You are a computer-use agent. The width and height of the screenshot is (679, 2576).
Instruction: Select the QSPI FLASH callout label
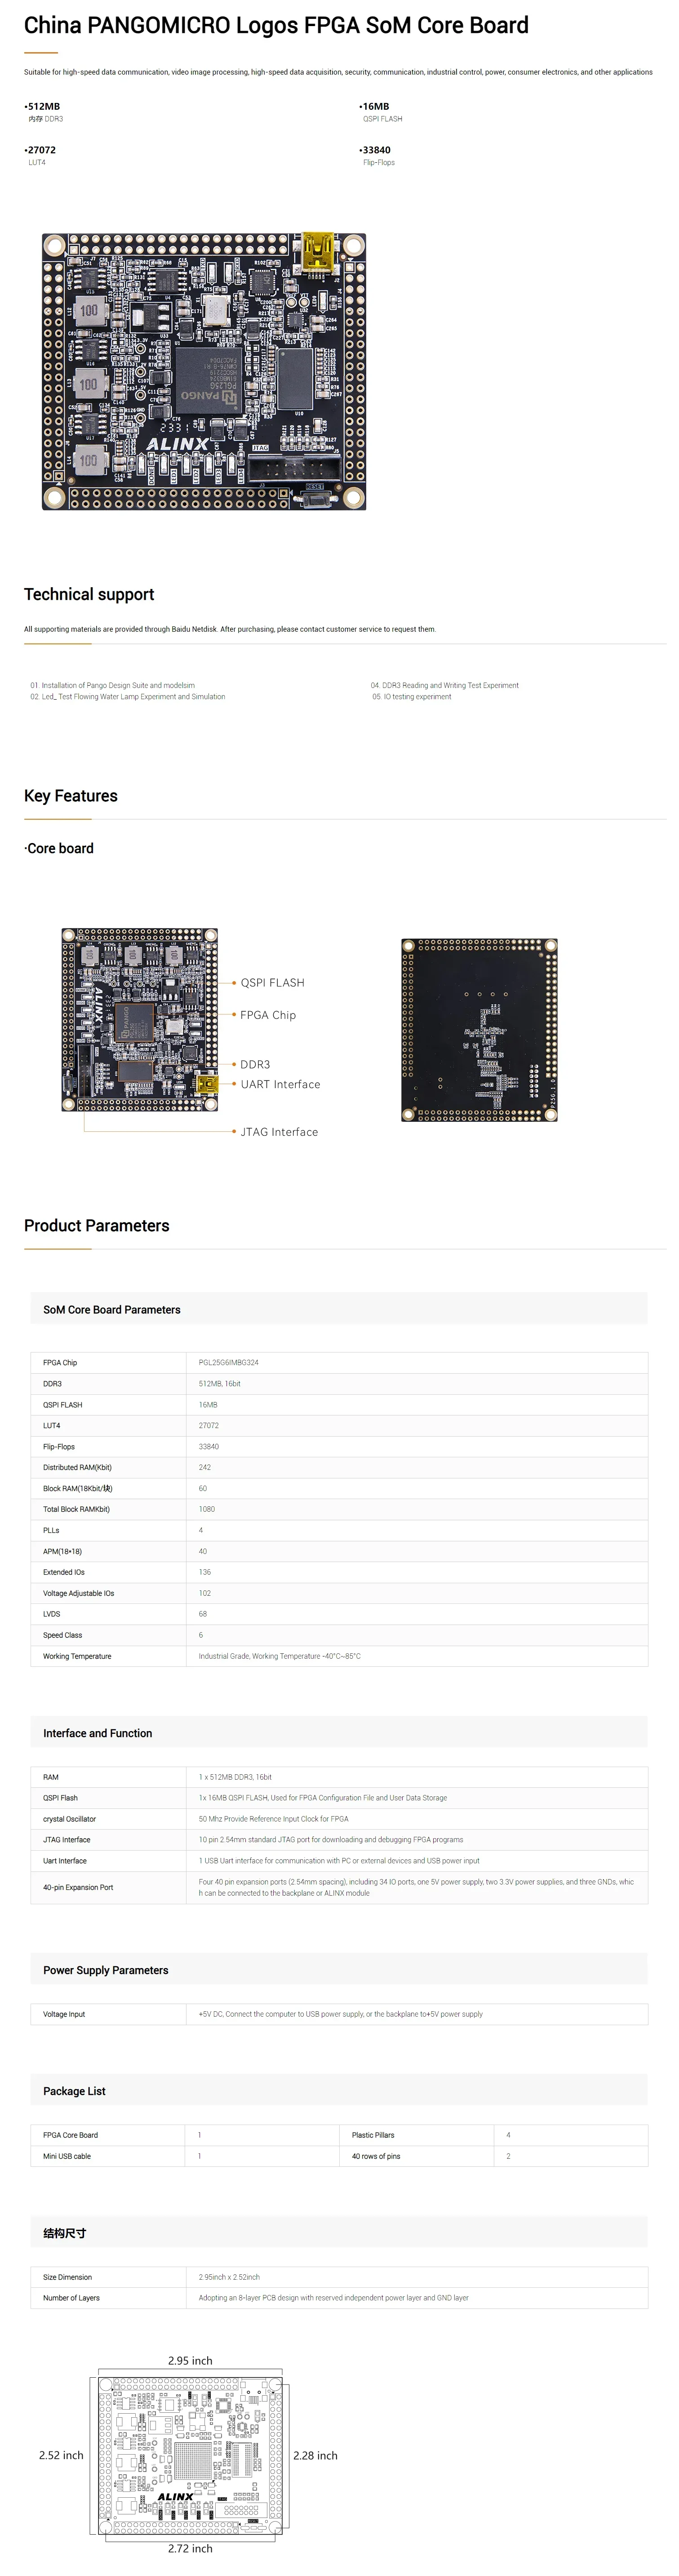click(x=272, y=983)
